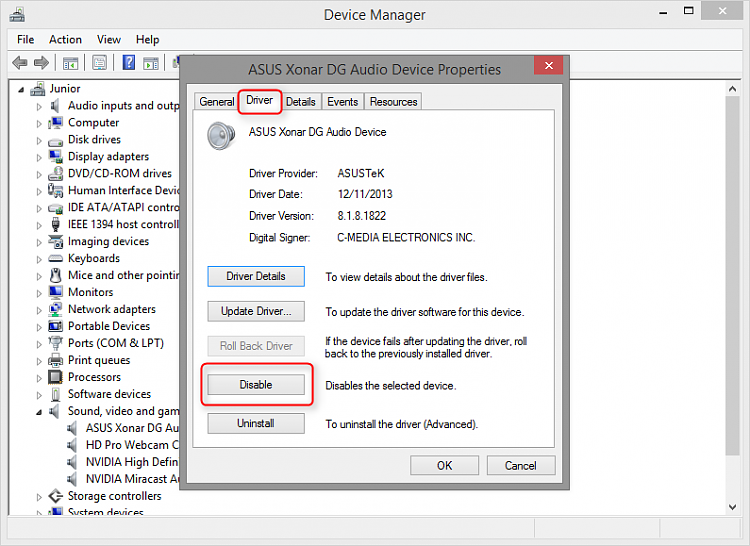Expand the Monitors node
Viewport: 750px width, 546px height.
[x=39, y=293]
